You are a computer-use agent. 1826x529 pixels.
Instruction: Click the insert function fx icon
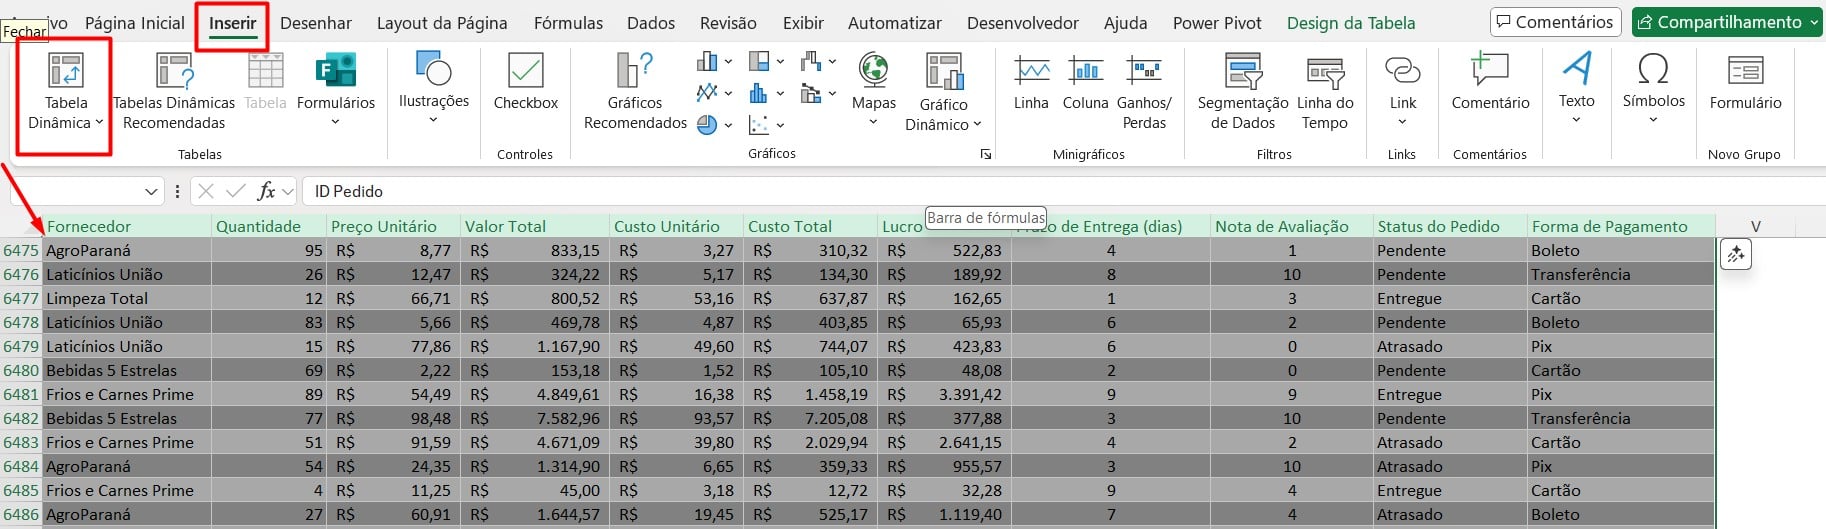click(266, 191)
